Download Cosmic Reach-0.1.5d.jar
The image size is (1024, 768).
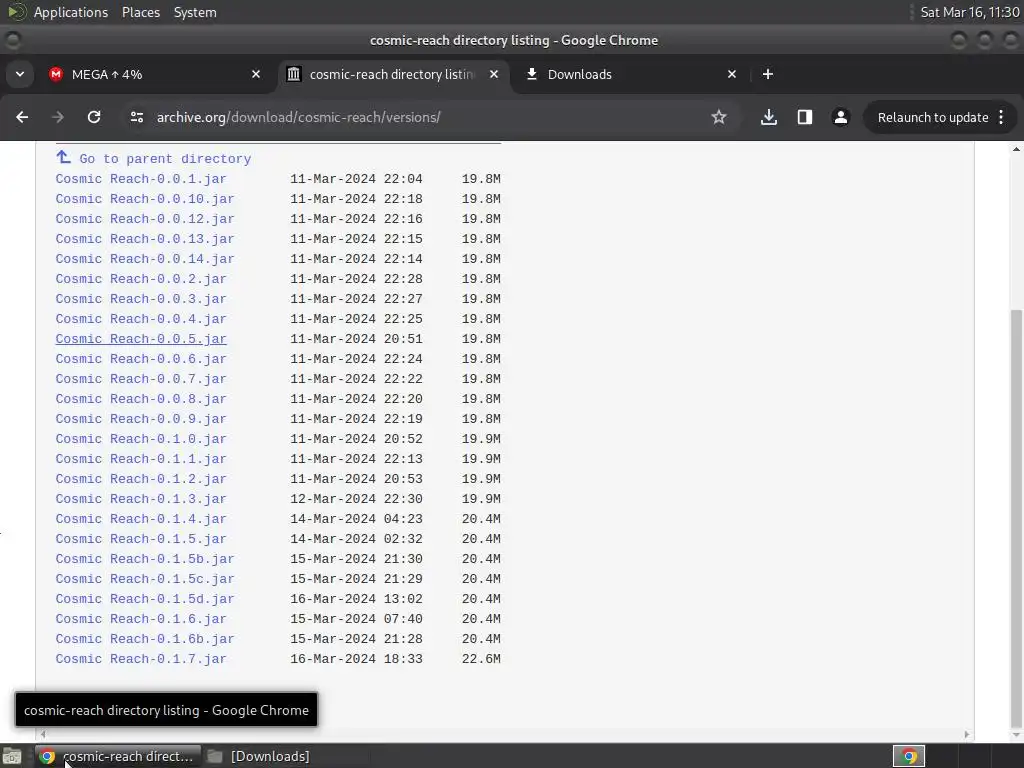click(x=144, y=599)
